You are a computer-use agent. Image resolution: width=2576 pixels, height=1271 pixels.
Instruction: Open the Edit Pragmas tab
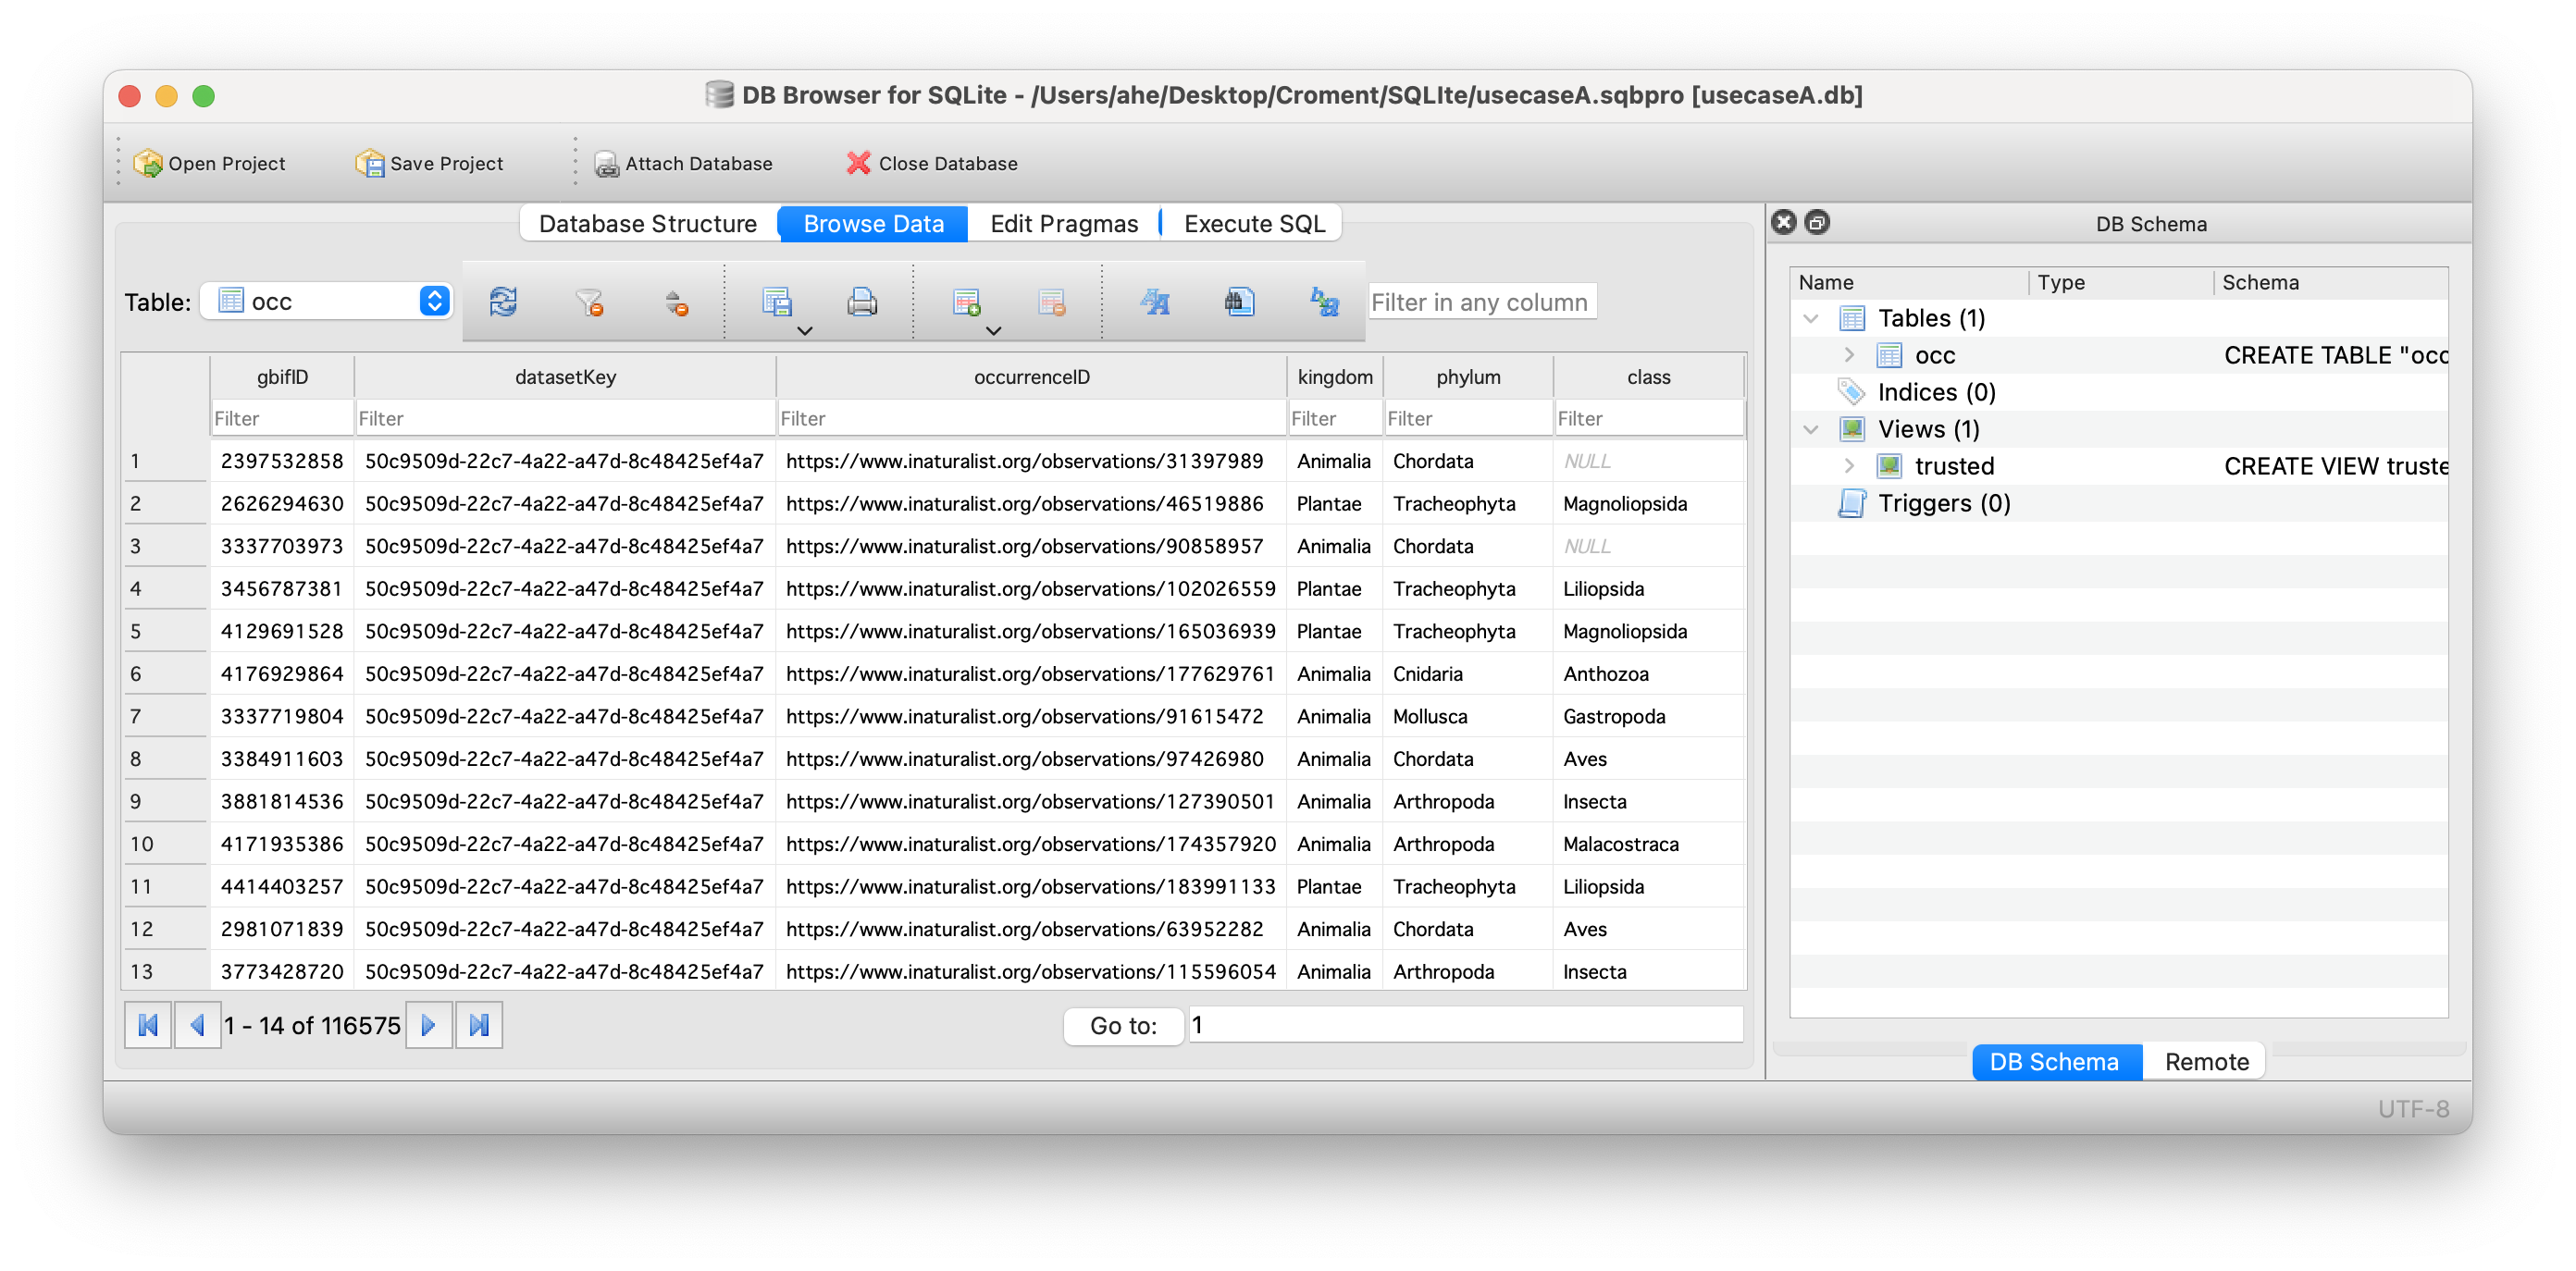[x=1064, y=223]
